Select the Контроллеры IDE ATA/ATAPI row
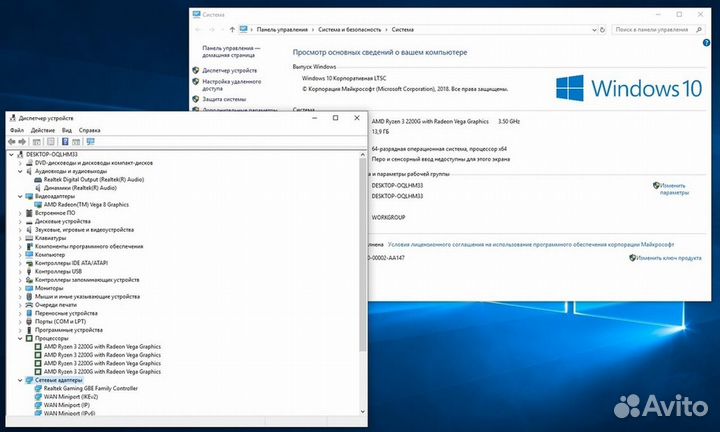720x432 pixels. point(72,263)
